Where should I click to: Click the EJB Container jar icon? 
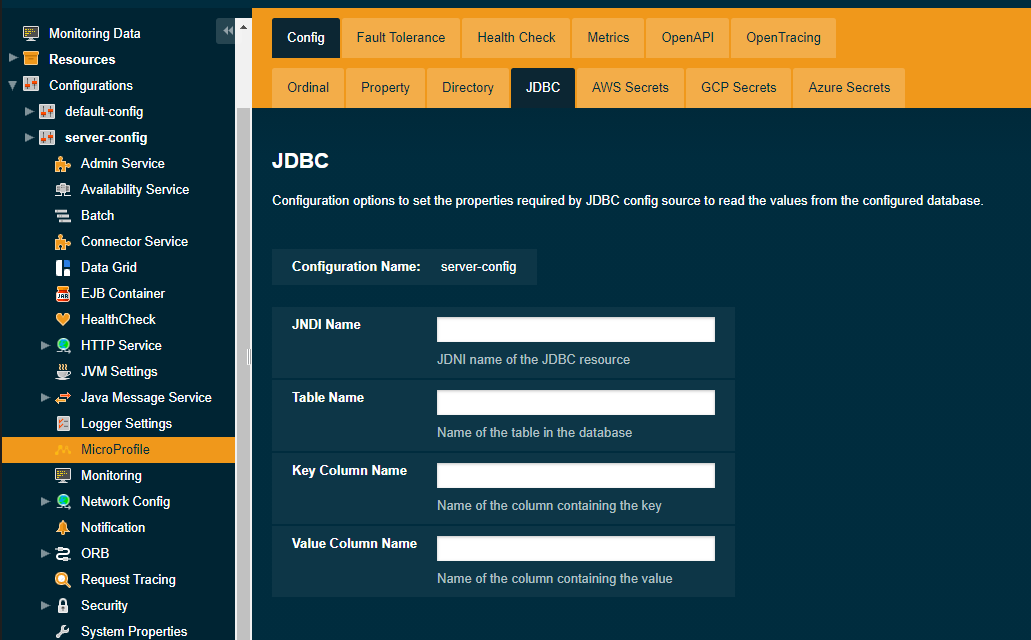(x=63, y=294)
